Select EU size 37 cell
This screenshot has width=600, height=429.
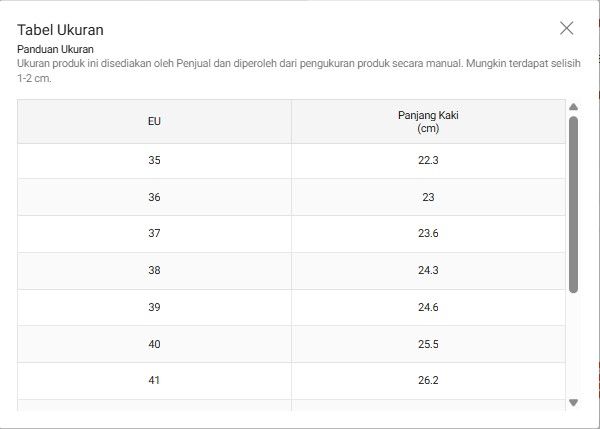tap(154, 234)
